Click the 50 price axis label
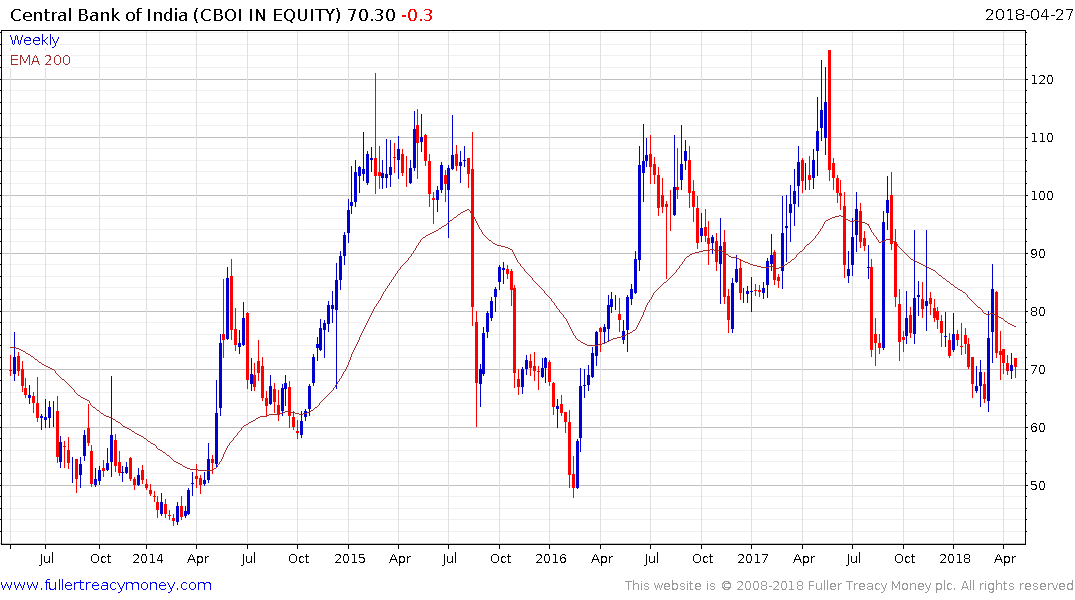 point(1038,486)
